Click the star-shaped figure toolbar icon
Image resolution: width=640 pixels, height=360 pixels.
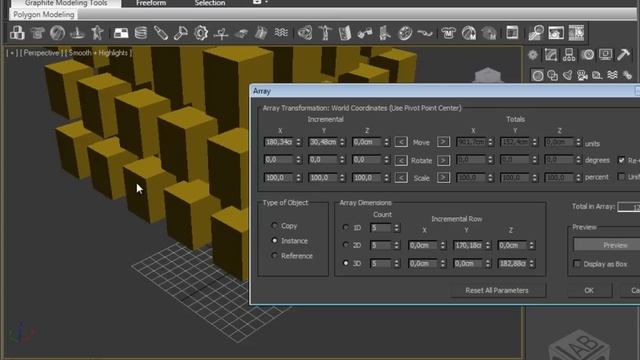(x=98, y=33)
